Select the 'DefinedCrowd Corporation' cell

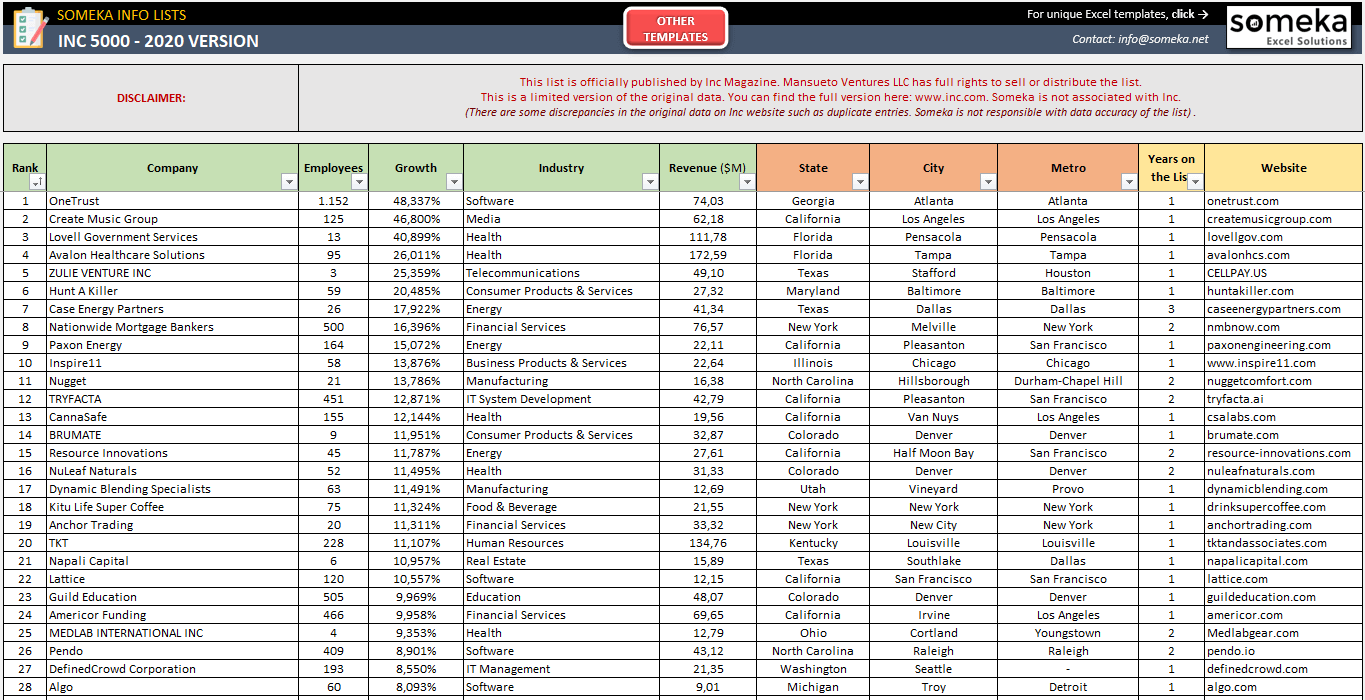coord(173,669)
